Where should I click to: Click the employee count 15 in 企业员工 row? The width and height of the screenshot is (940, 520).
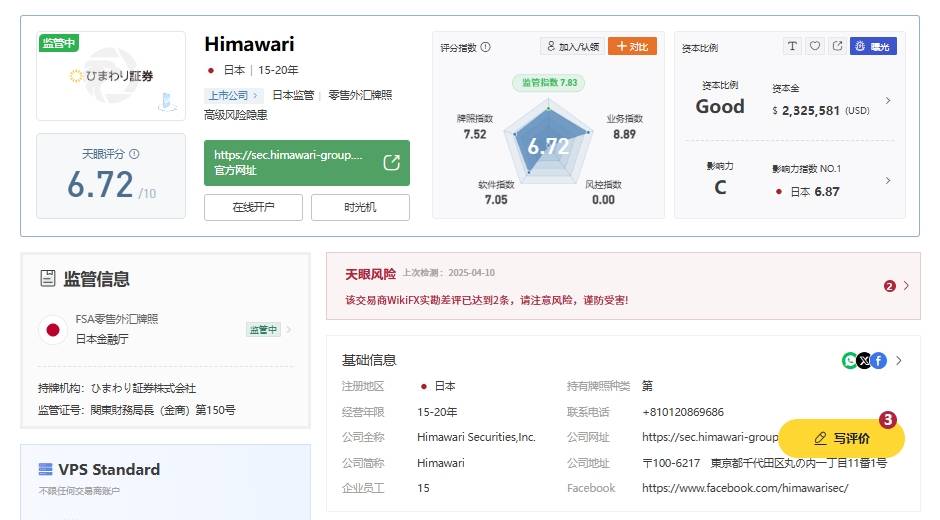coord(423,488)
